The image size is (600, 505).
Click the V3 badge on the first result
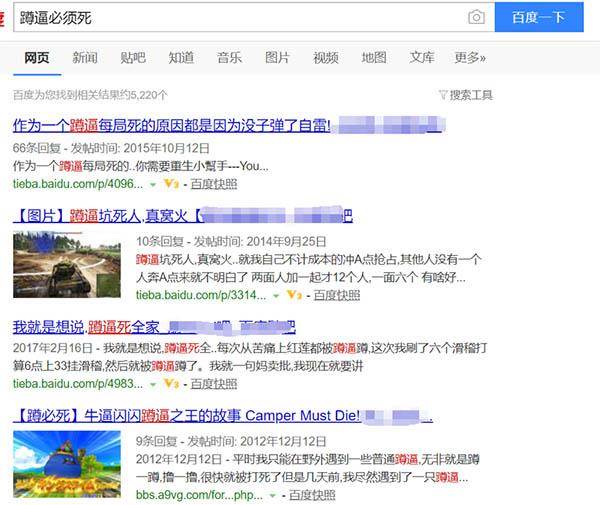[171, 184]
